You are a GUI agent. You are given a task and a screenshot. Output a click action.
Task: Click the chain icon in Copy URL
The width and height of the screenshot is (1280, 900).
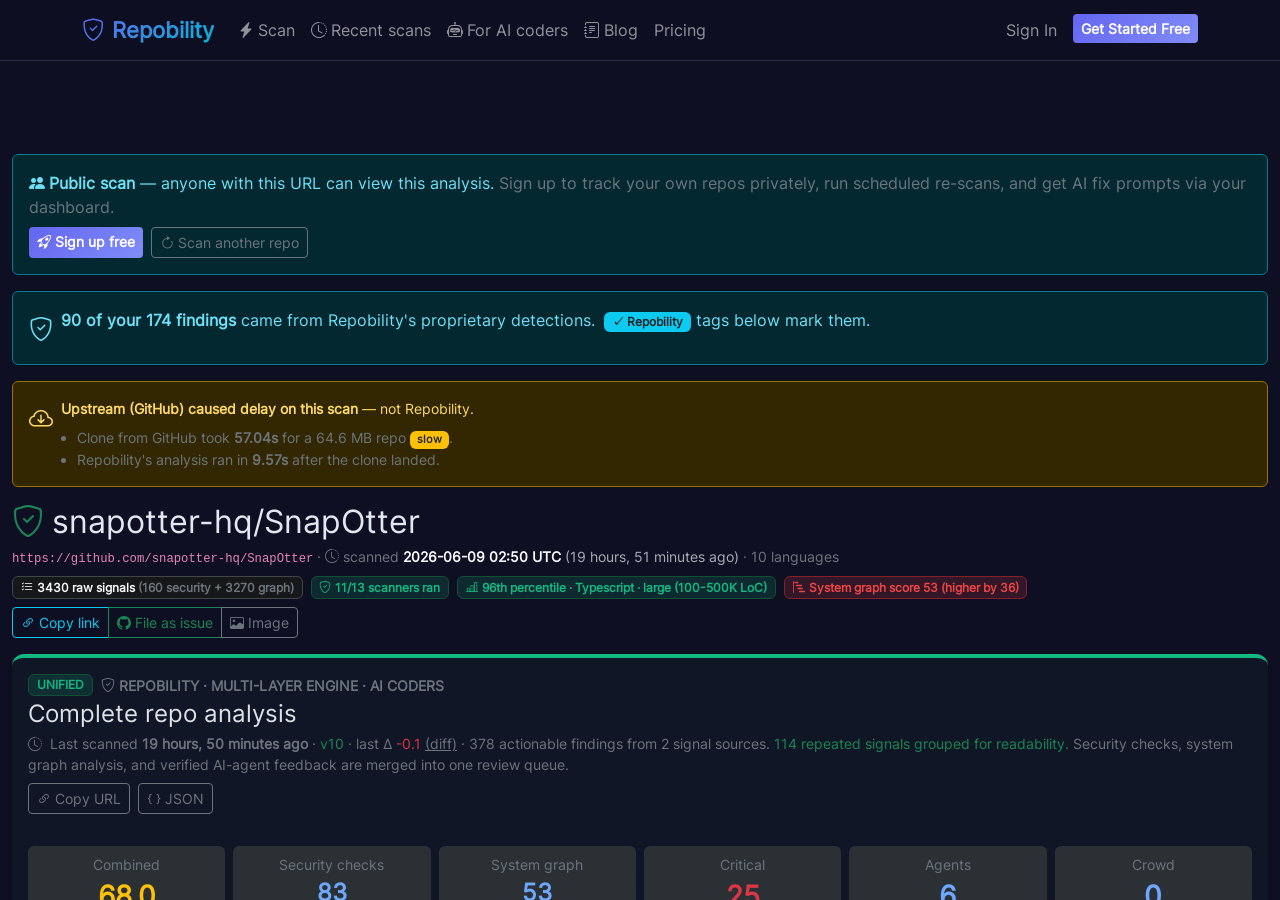point(44,799)
